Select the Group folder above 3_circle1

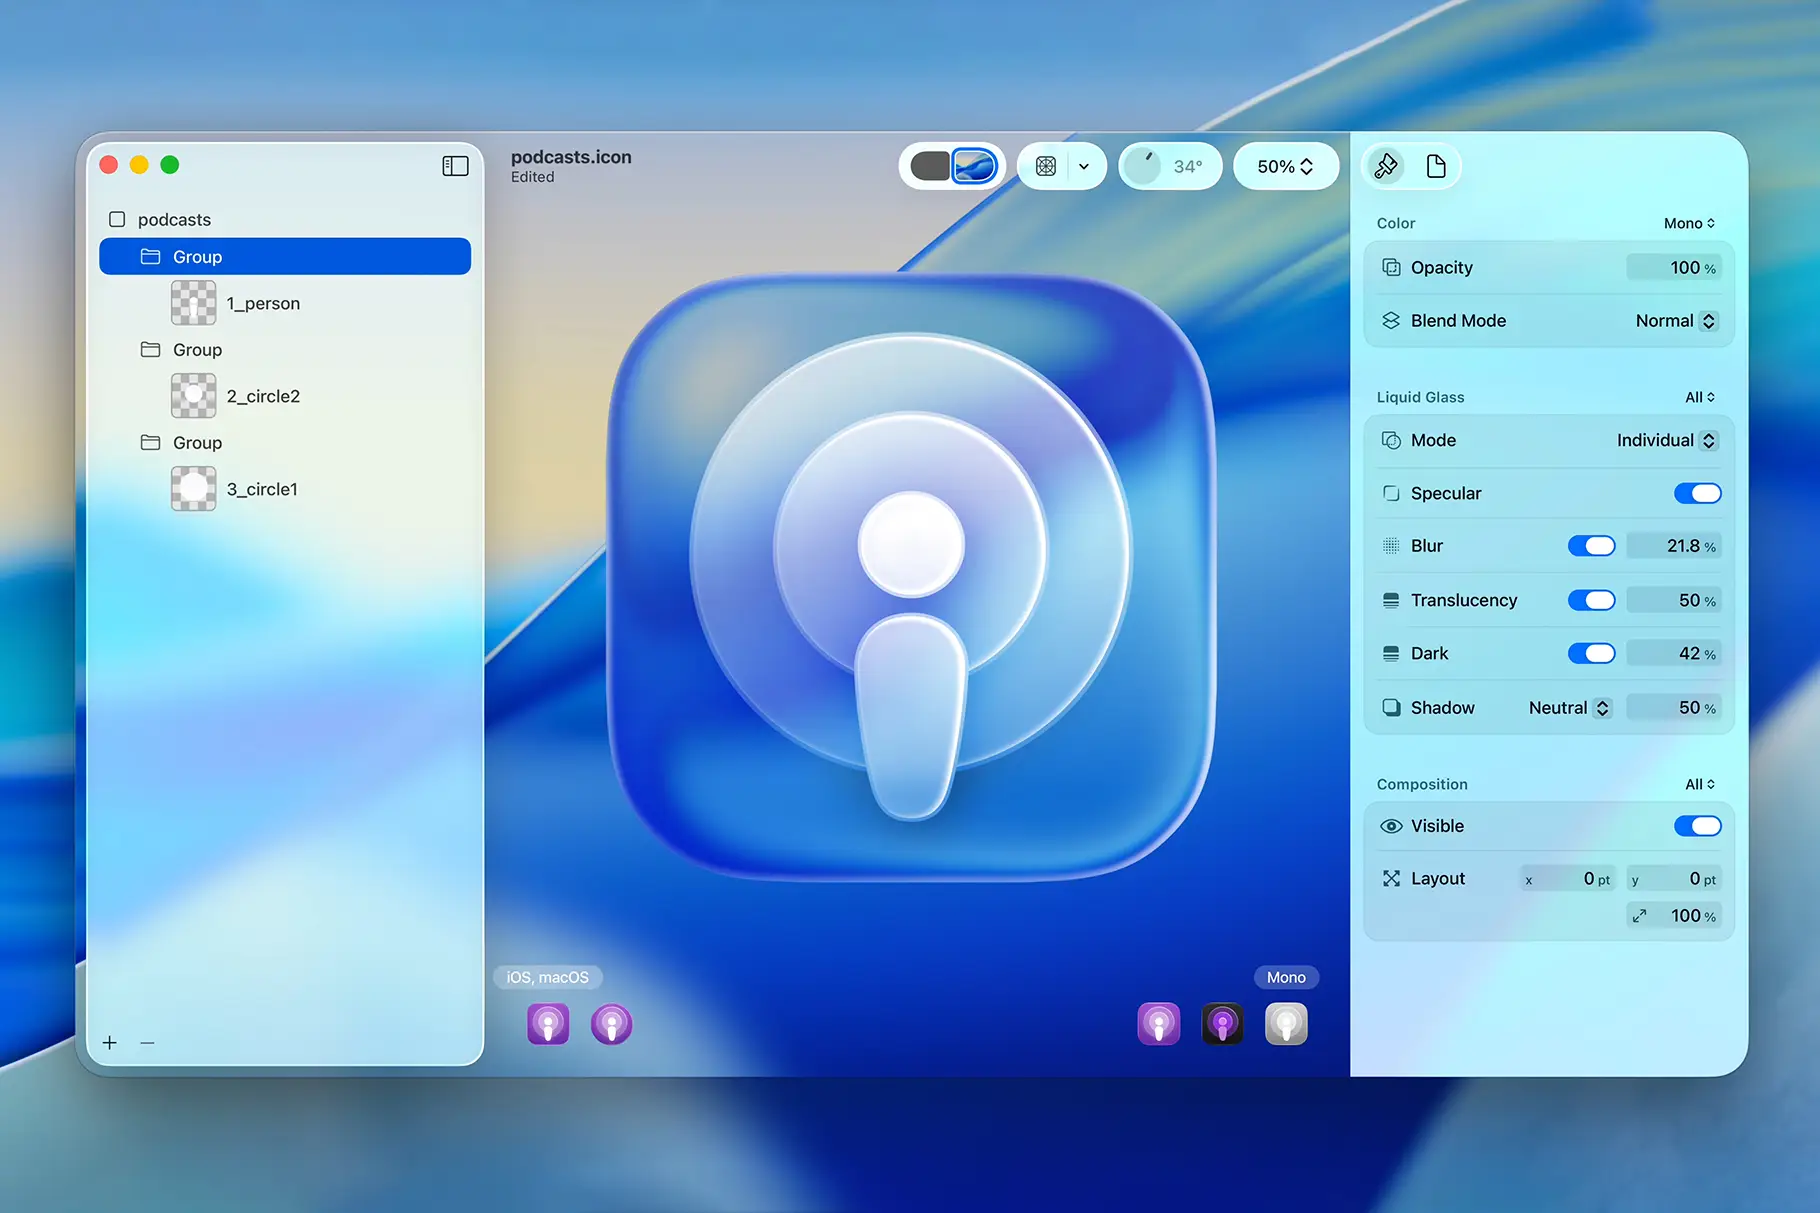(285, 442)
